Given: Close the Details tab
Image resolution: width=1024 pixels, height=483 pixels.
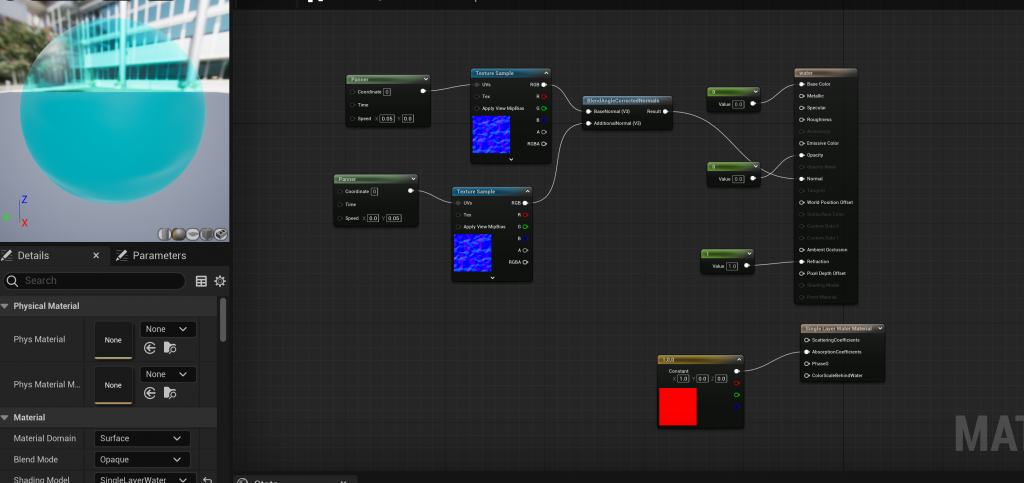Looking at the screenshot, I should pos(96,256).
